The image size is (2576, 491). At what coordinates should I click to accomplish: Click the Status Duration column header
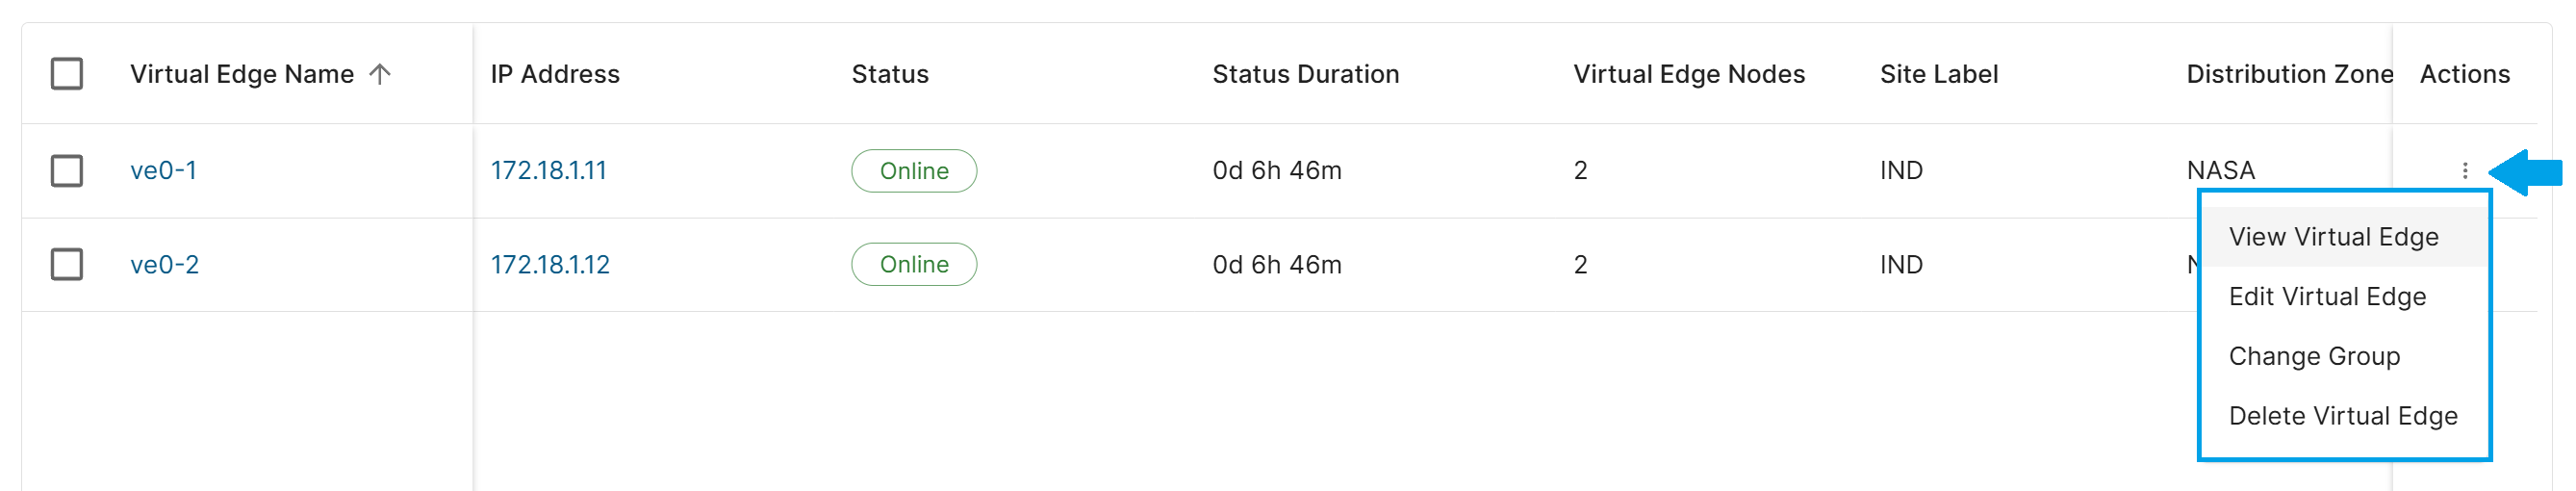click(1305, 74)
